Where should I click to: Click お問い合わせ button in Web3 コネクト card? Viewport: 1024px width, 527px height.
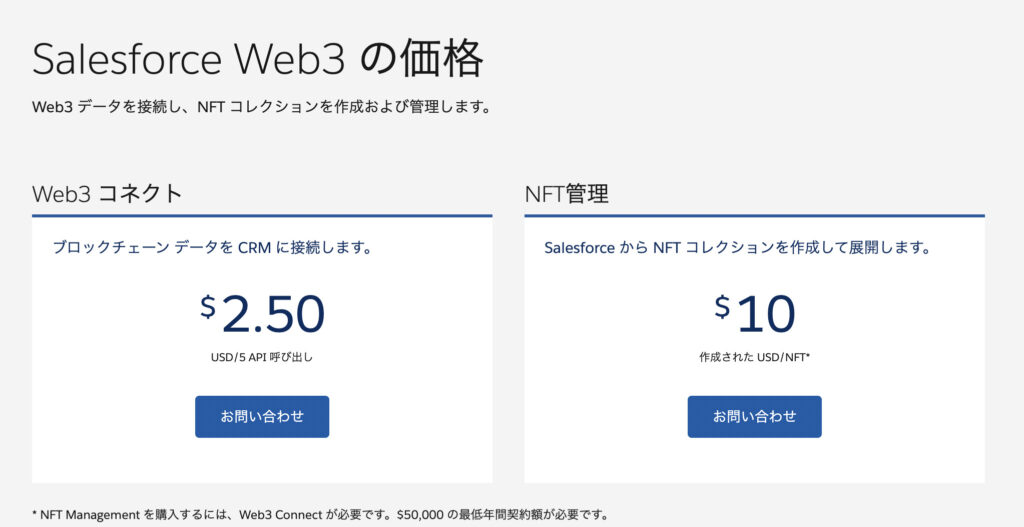click(x=262, y=416)
